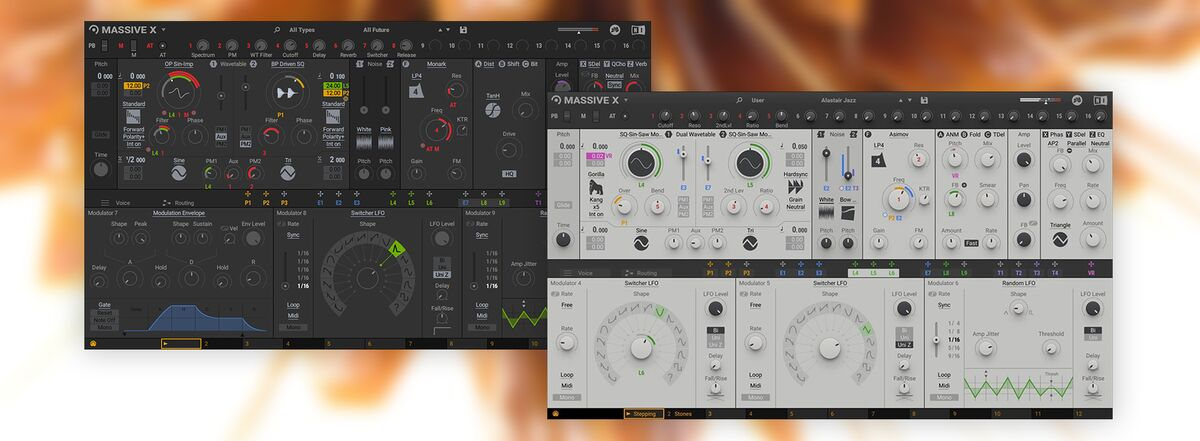Click the White noise waveform thumbnail in light window
This screenshot has width=1200, height=441.
(x=826, y=214)
